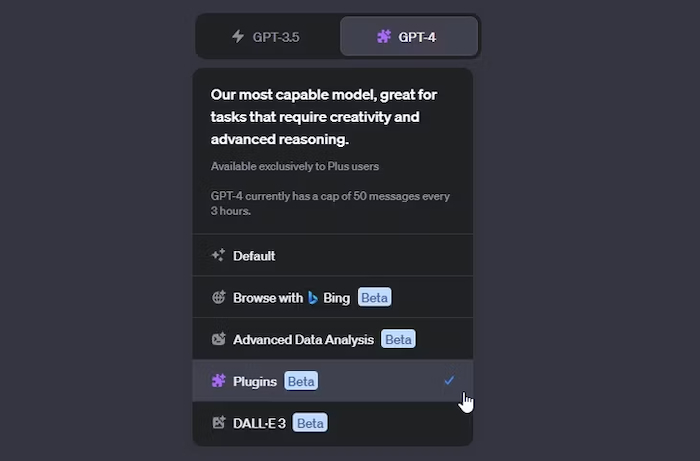Toggle the blue checkmark on Plugins
Image resolution: width=700 pixels, height=461 pixels.
pyautogui.click(x=449, y=380)
